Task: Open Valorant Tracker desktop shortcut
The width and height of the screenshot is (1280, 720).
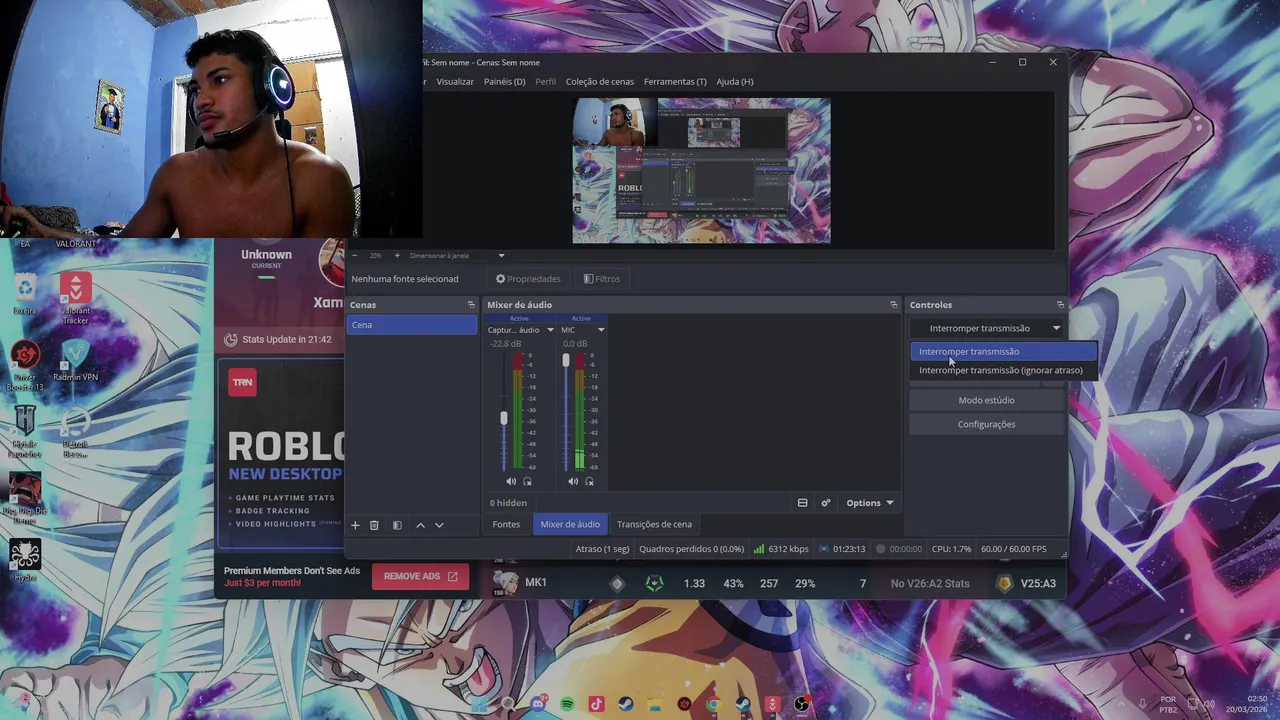Action: (x=75, y=298)
